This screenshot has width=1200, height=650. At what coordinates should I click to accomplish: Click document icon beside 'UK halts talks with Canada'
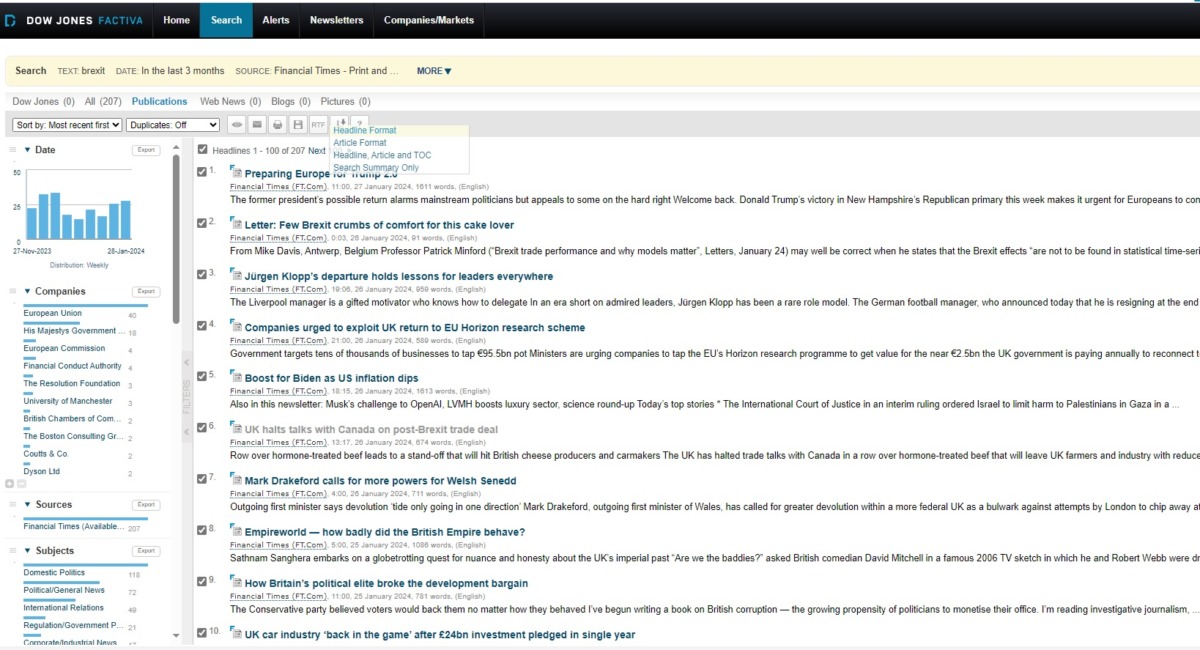[236, 429]
